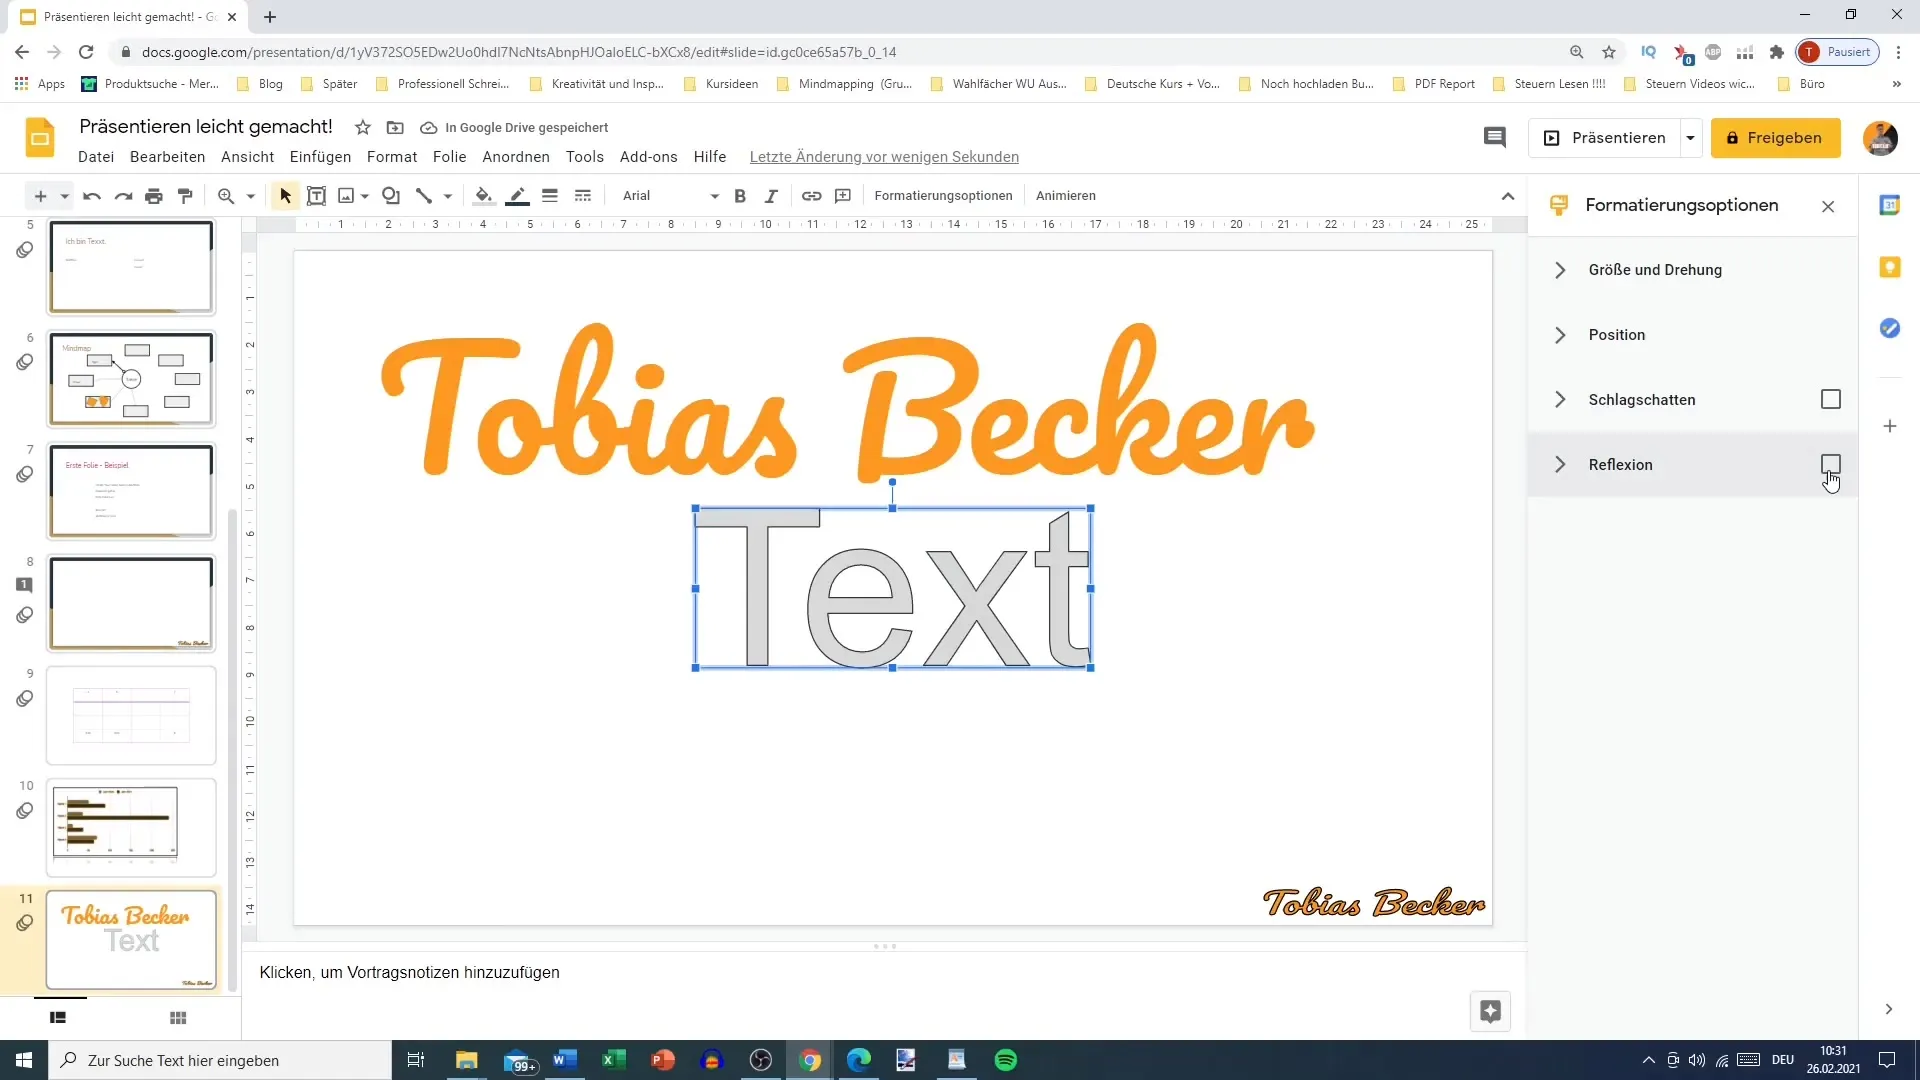Open the Anordnen menu
This screenshot has height=1080, width=1920.
[x=516, y=157]
